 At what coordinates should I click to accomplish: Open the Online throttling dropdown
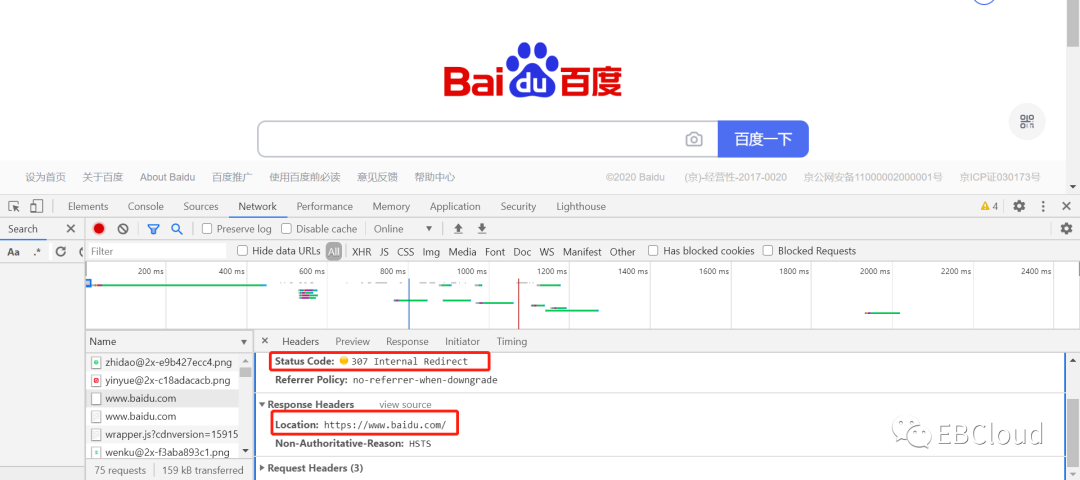click(x=403, y=229)
